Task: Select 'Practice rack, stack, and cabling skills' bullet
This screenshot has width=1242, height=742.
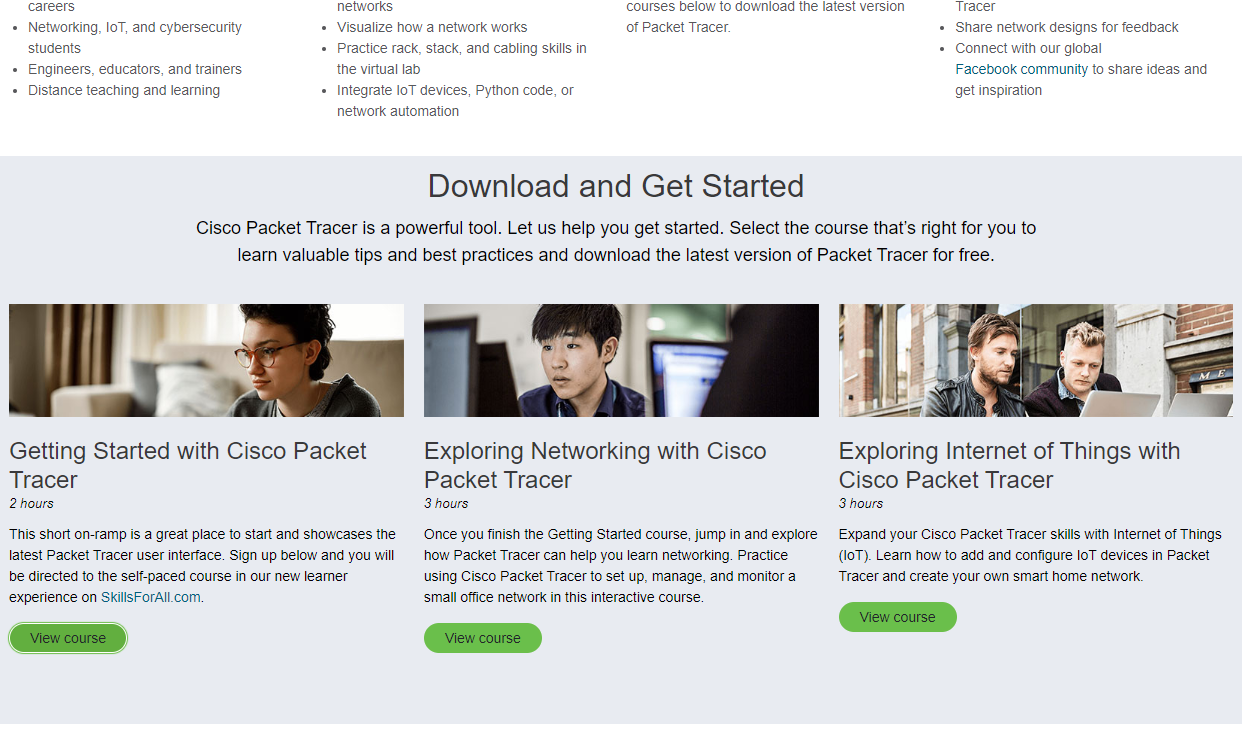Action: [x=462, y=58]
